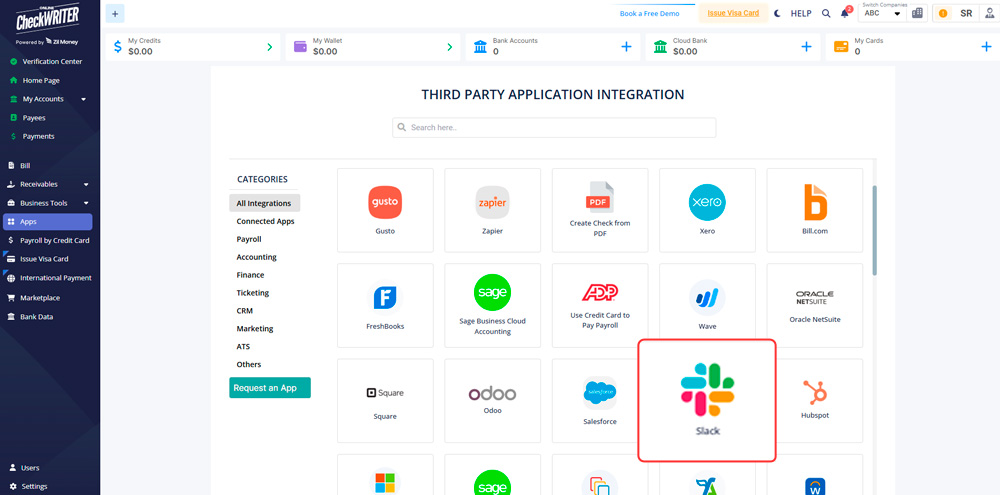Expand My Accounts in sidebar
Viewport: 1000px width, 495px height.
click(x=48, y=99)
